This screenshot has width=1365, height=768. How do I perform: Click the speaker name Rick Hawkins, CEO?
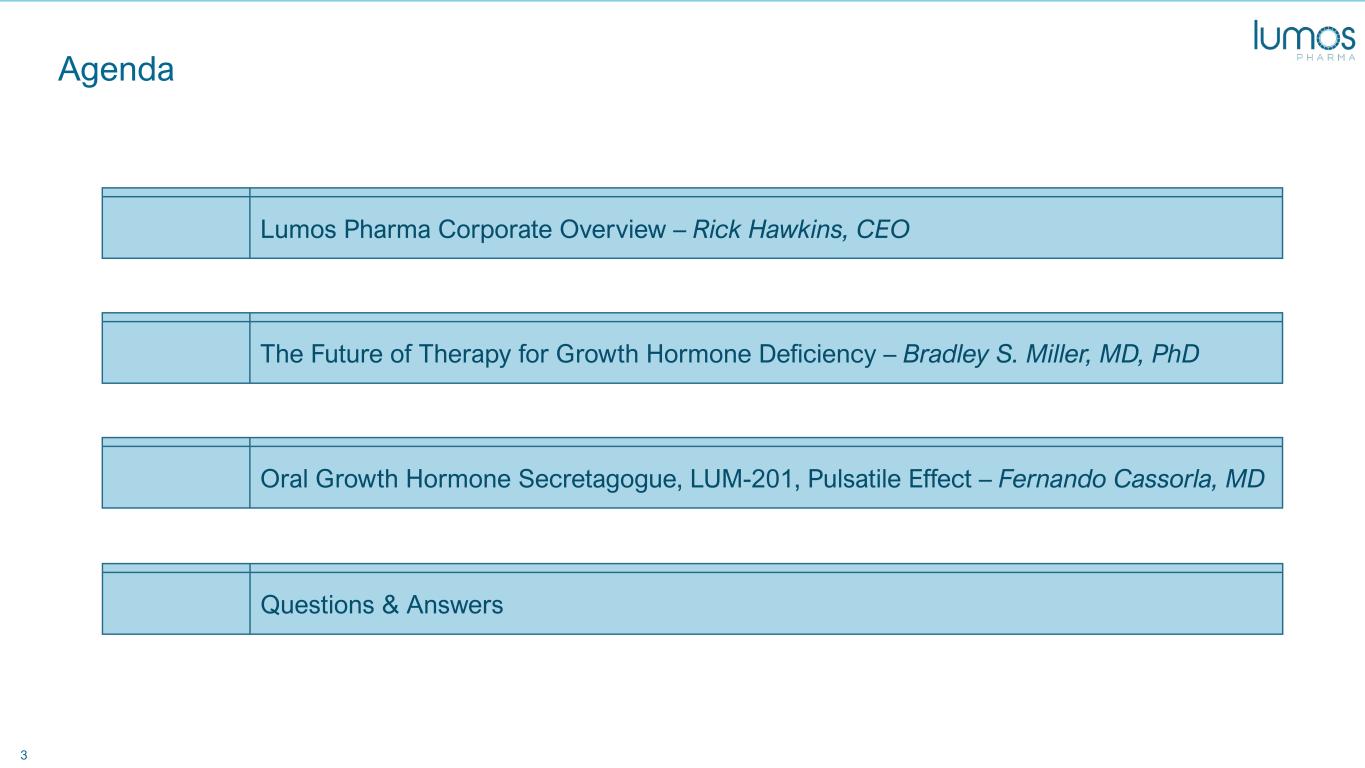point(801,230)
